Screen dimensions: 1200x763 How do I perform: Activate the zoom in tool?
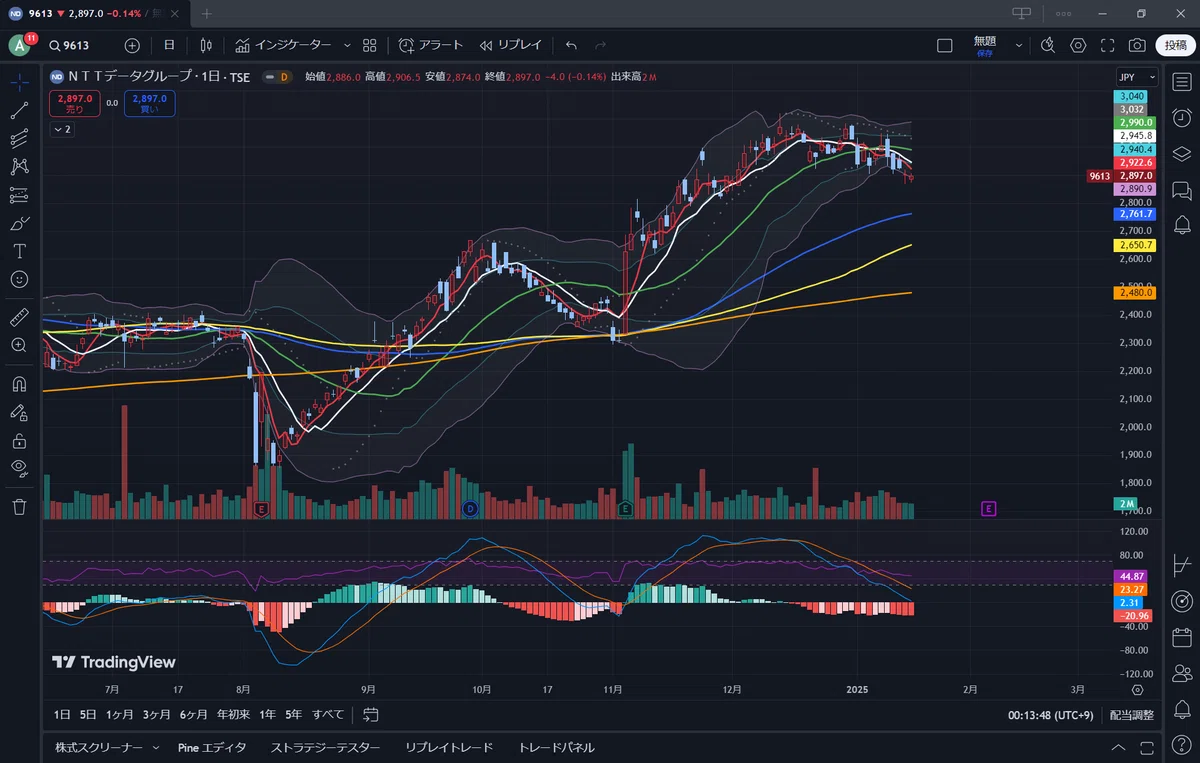(19, 345)
